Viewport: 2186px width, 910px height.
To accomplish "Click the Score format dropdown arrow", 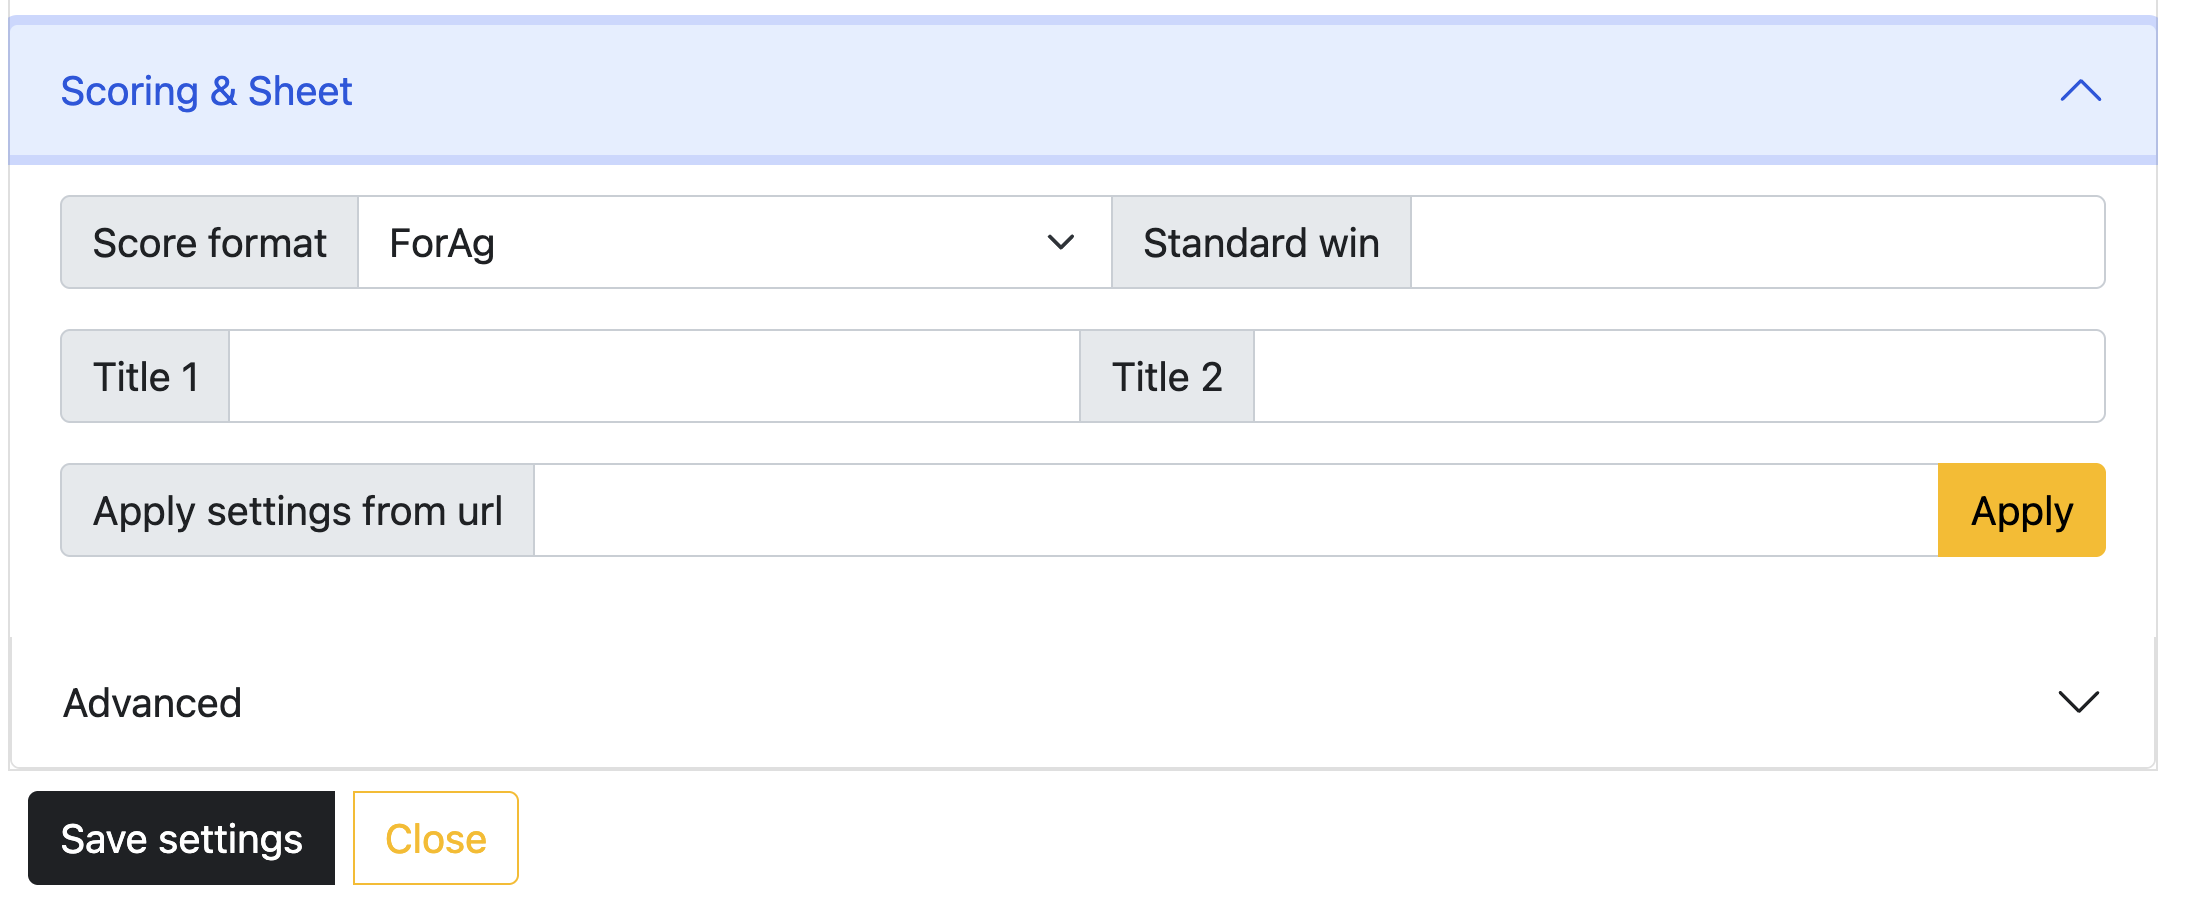I will (1060, 242).
